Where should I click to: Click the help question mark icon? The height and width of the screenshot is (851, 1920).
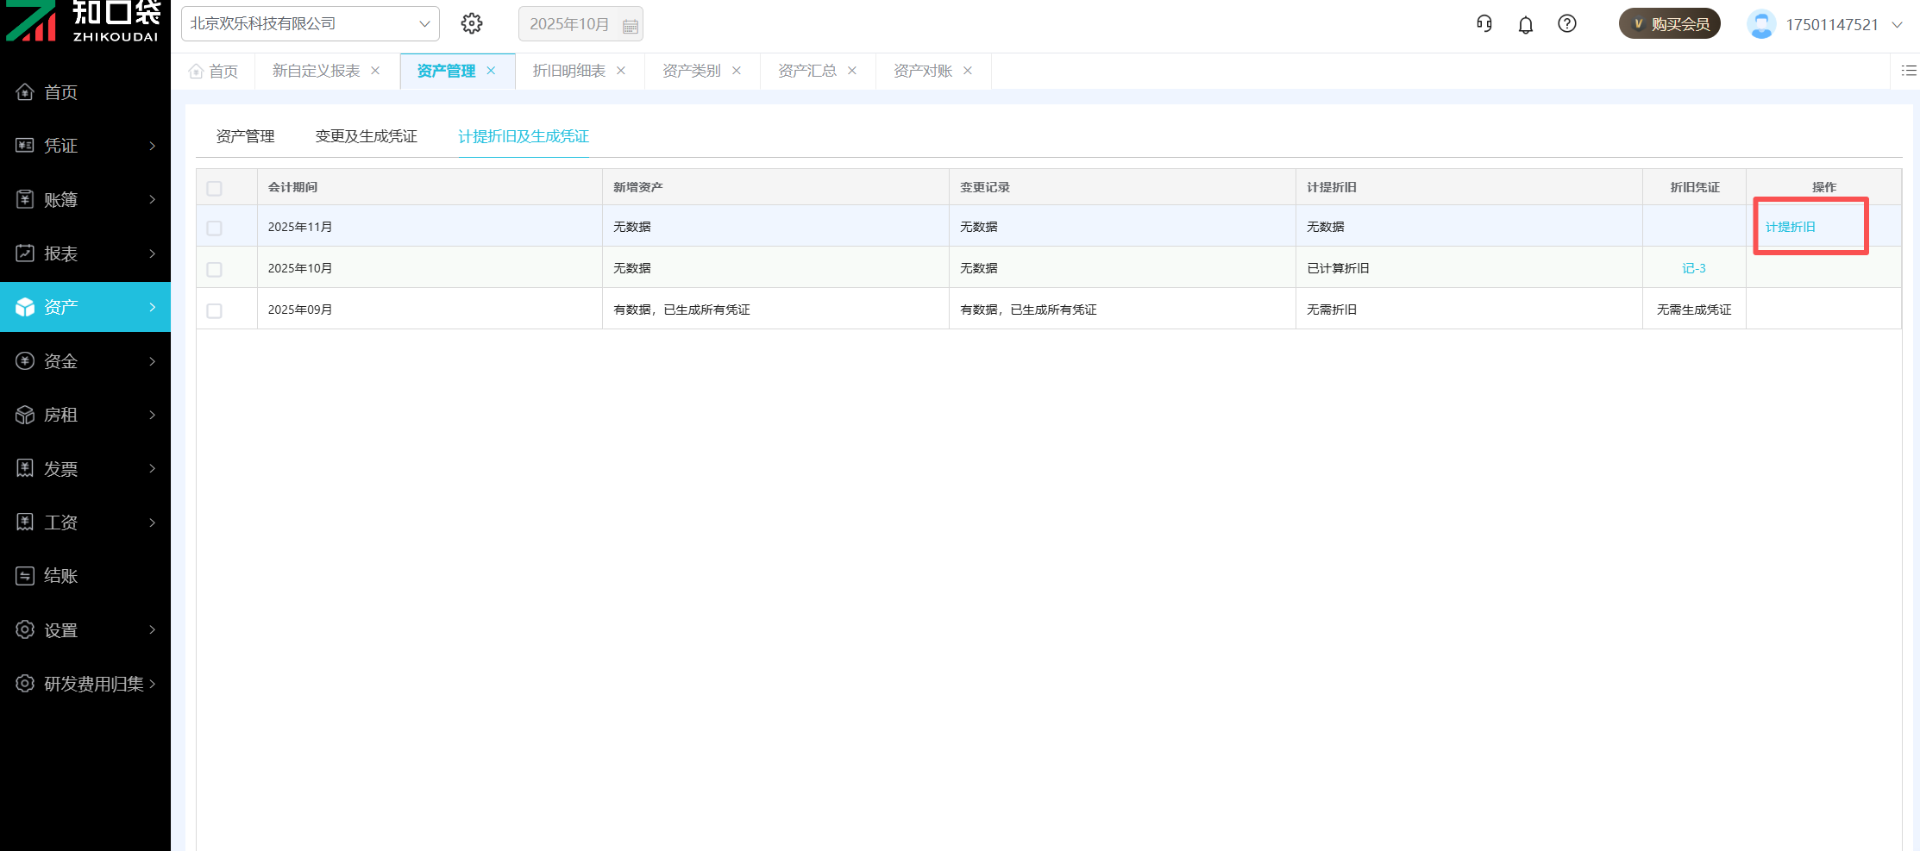click(1567, 24)
